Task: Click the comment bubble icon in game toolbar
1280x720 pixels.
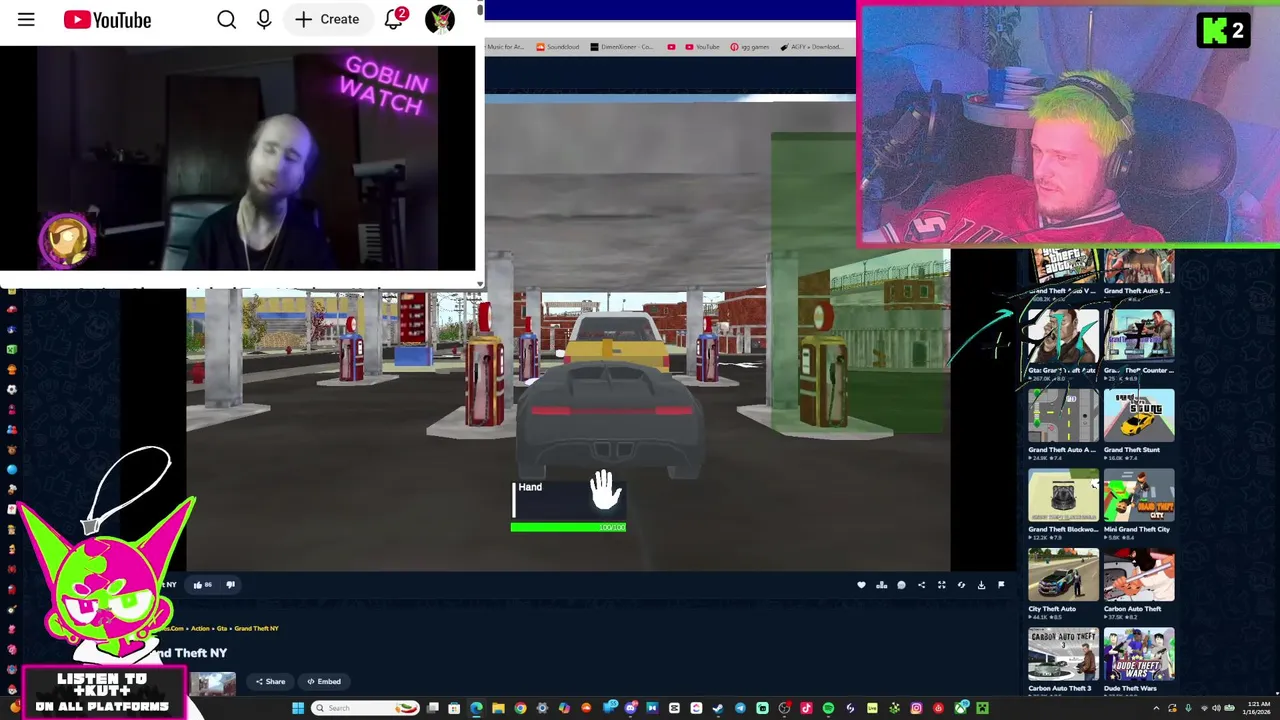Action: (x=901, y=585)
